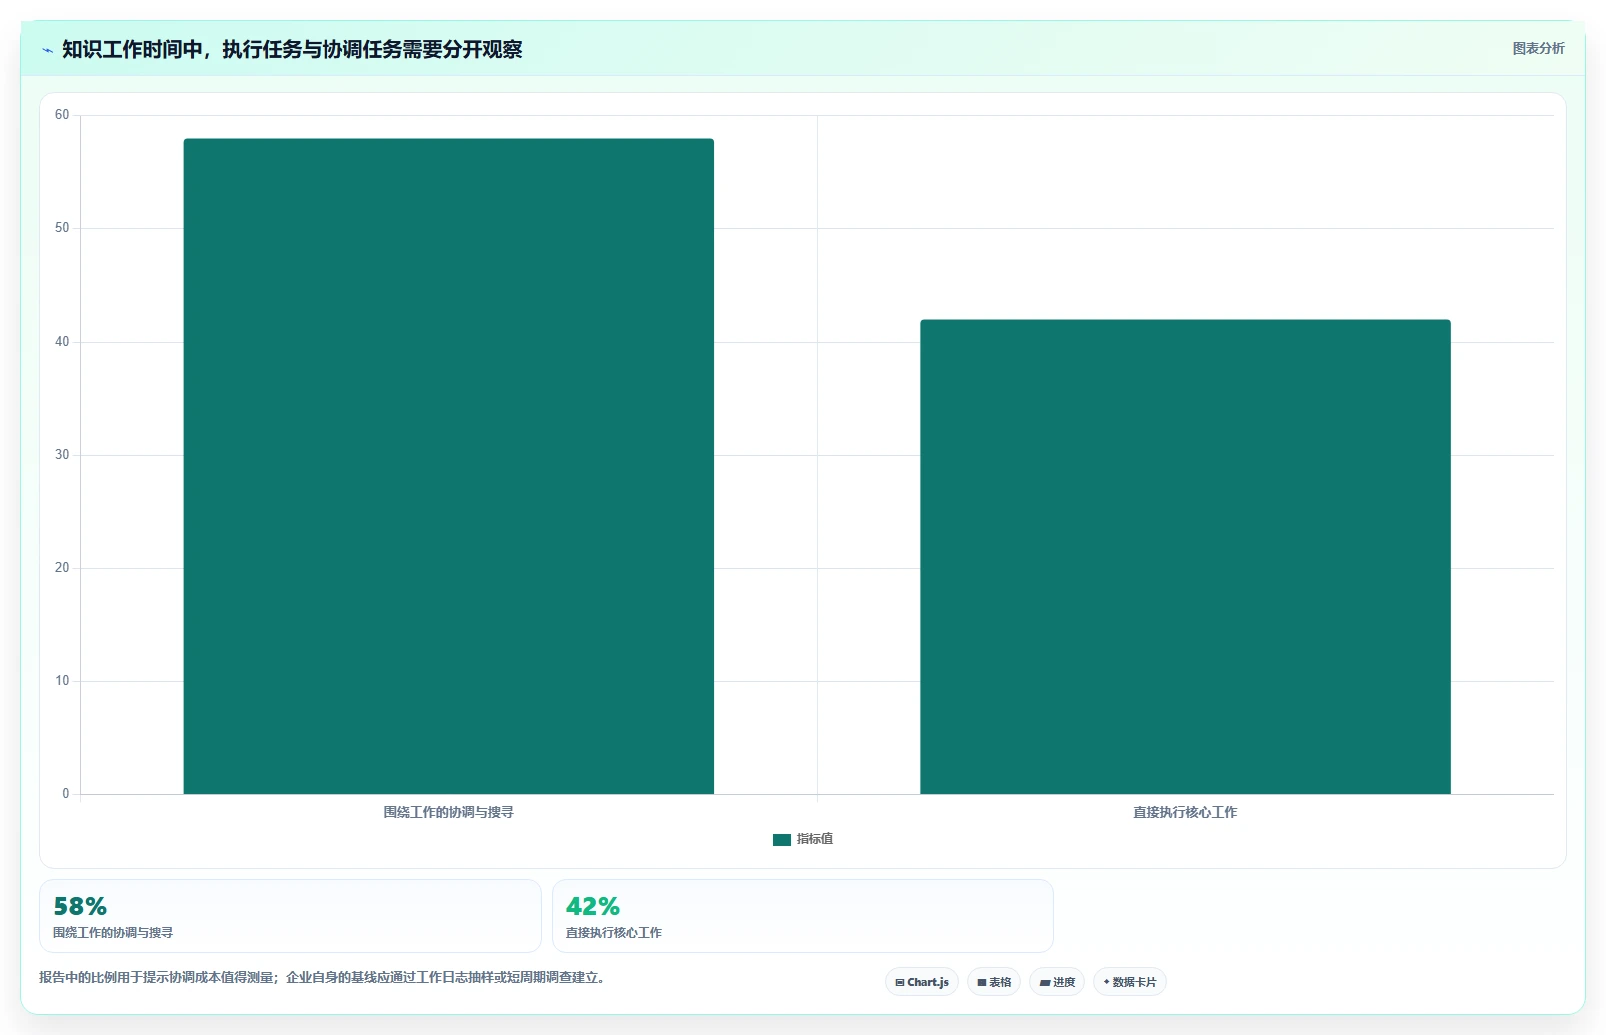
Task: Select the 表格 chip
Action: (x=994, y=982)
